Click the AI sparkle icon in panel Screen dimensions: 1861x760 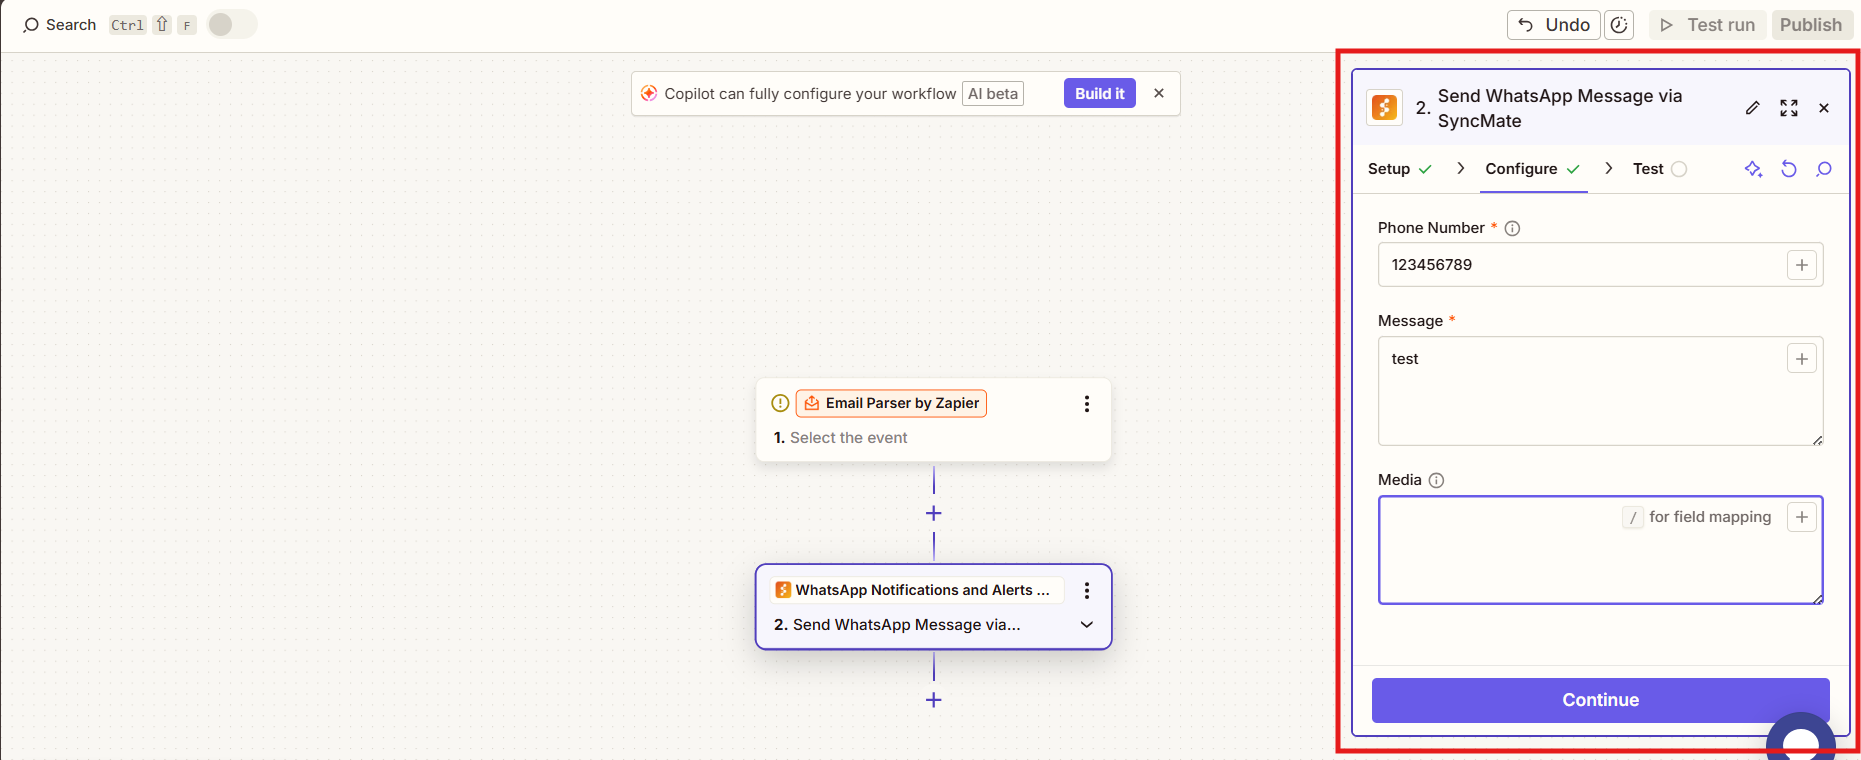pyautogui.click(x=1753, y=169)
